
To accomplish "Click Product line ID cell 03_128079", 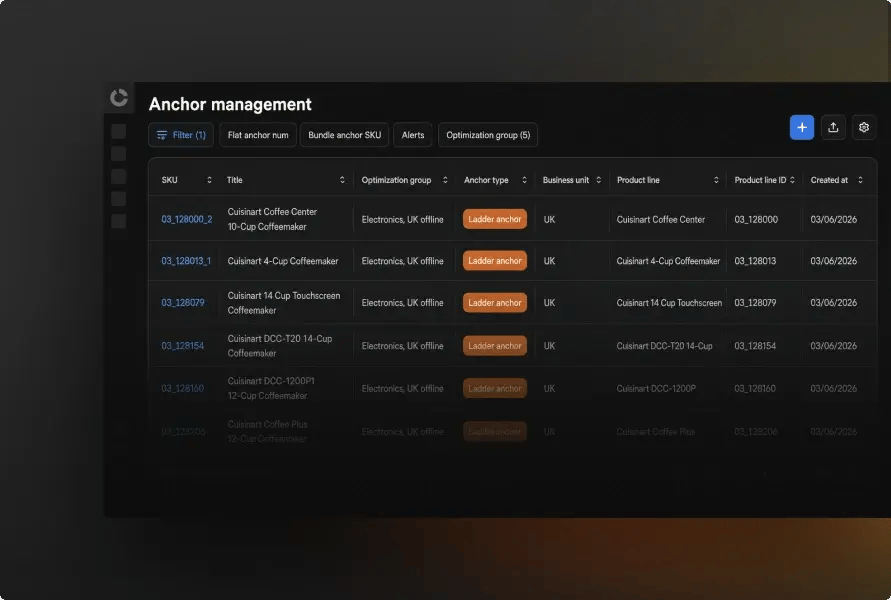I will [755, 303].
